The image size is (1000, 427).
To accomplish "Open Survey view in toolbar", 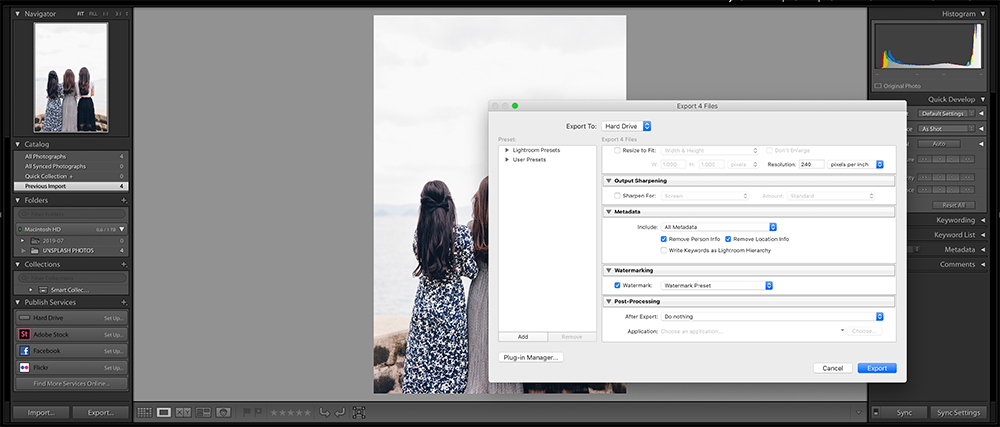I will tap(203, 412).
